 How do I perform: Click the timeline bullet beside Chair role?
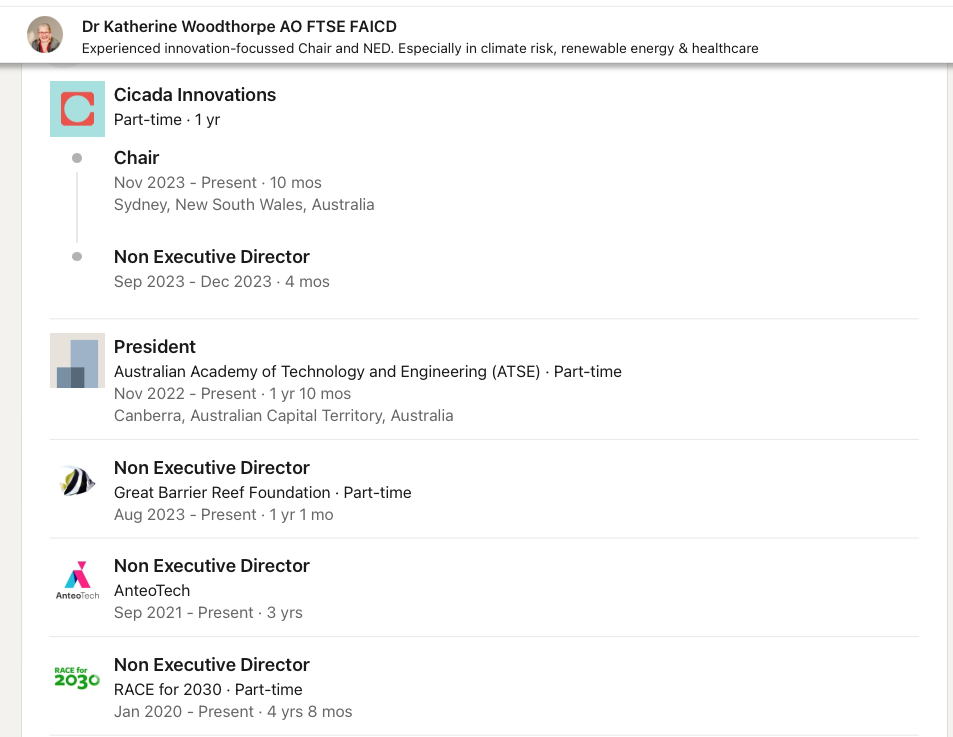point(77,158)
